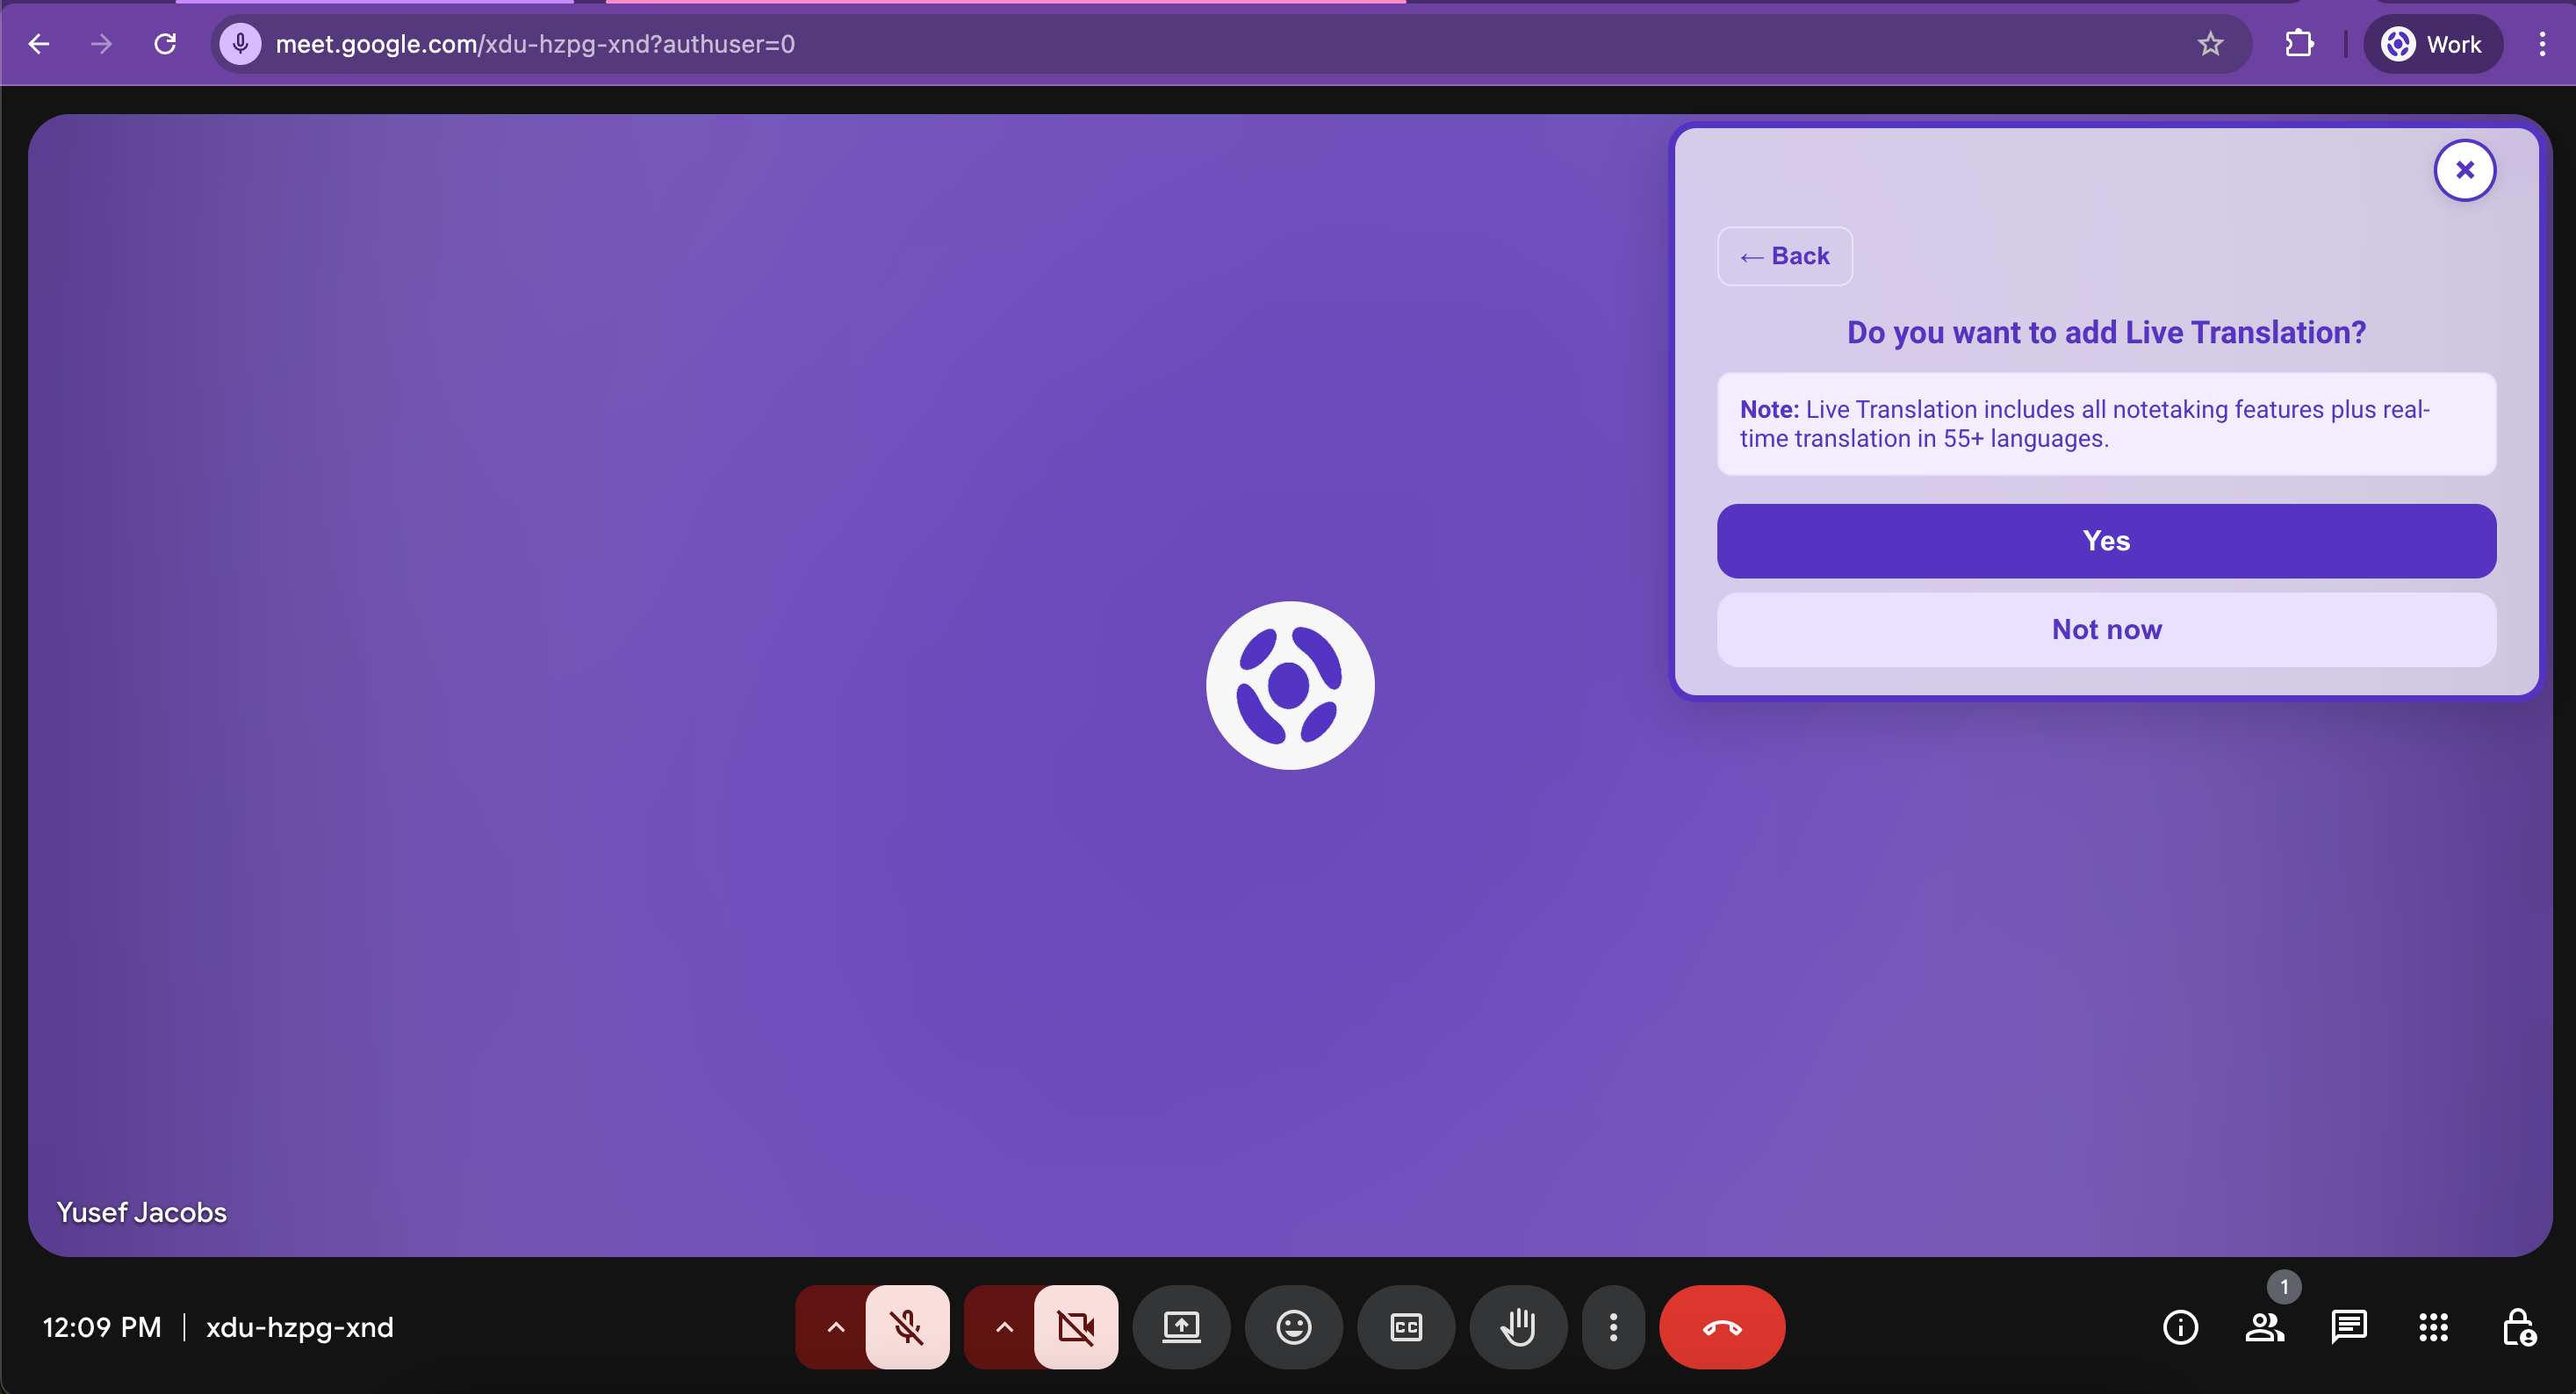Toggle closed captions on

(1405, 1327)
